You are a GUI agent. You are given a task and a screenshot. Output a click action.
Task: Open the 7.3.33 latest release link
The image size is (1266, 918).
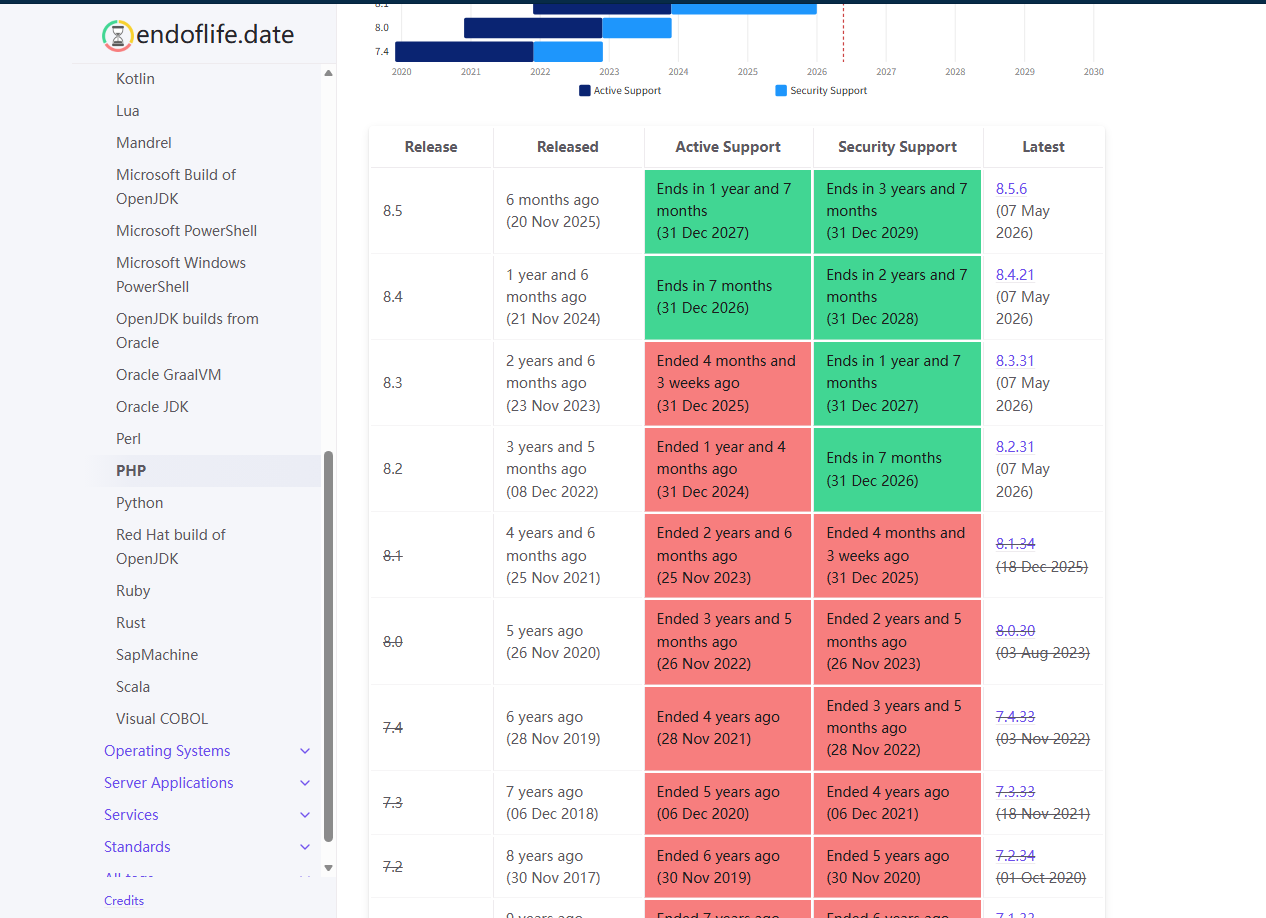pyautogui.click(x=1015, y=792)
